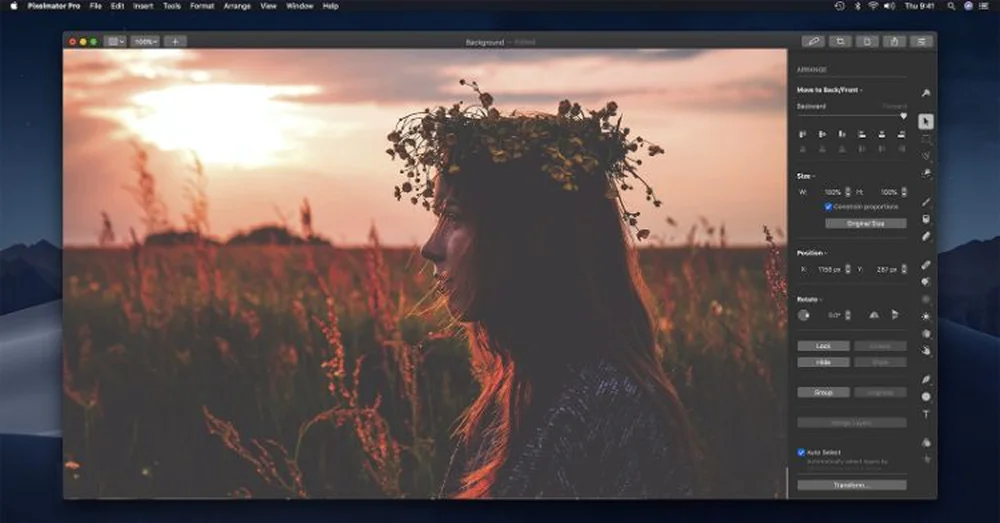Click the plus Add button in the toolbar

tap(174, 42)
